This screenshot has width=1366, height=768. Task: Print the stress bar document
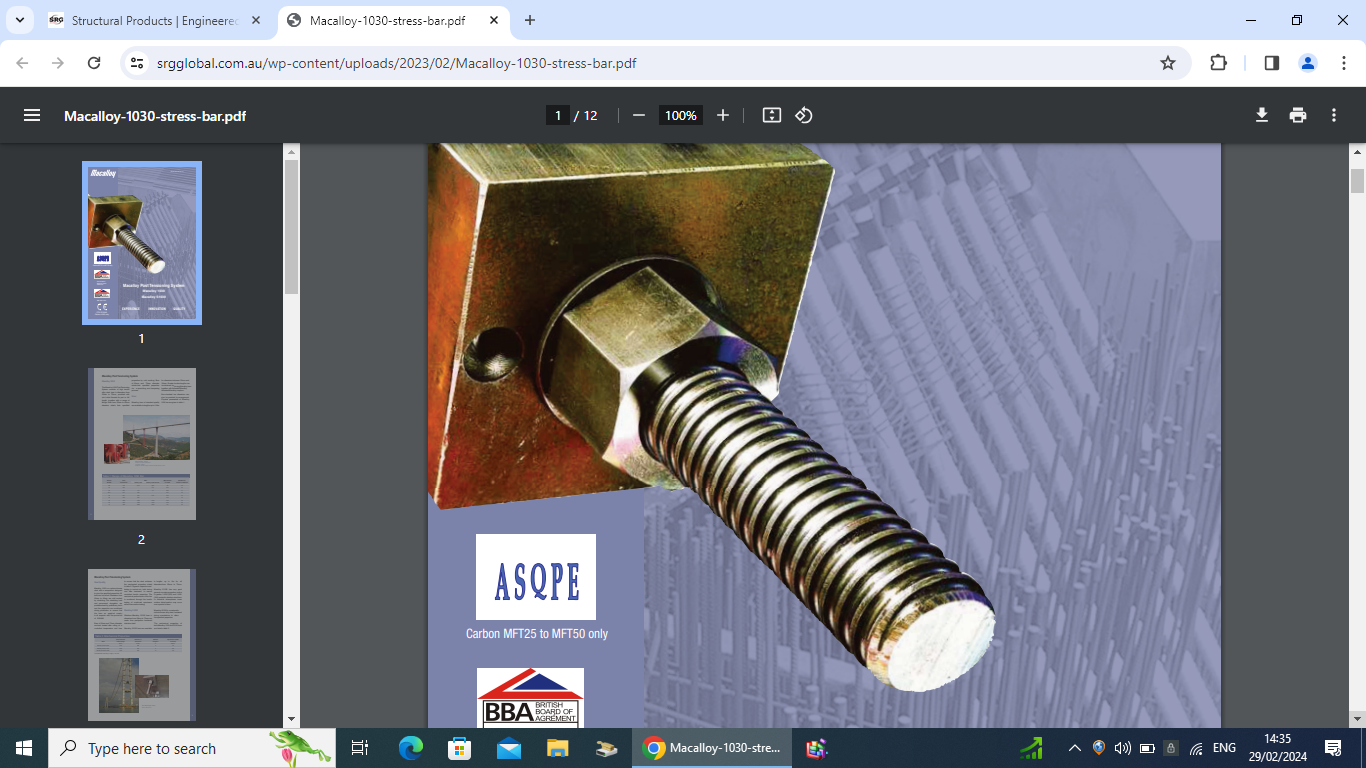click(x=1298, y=115)
